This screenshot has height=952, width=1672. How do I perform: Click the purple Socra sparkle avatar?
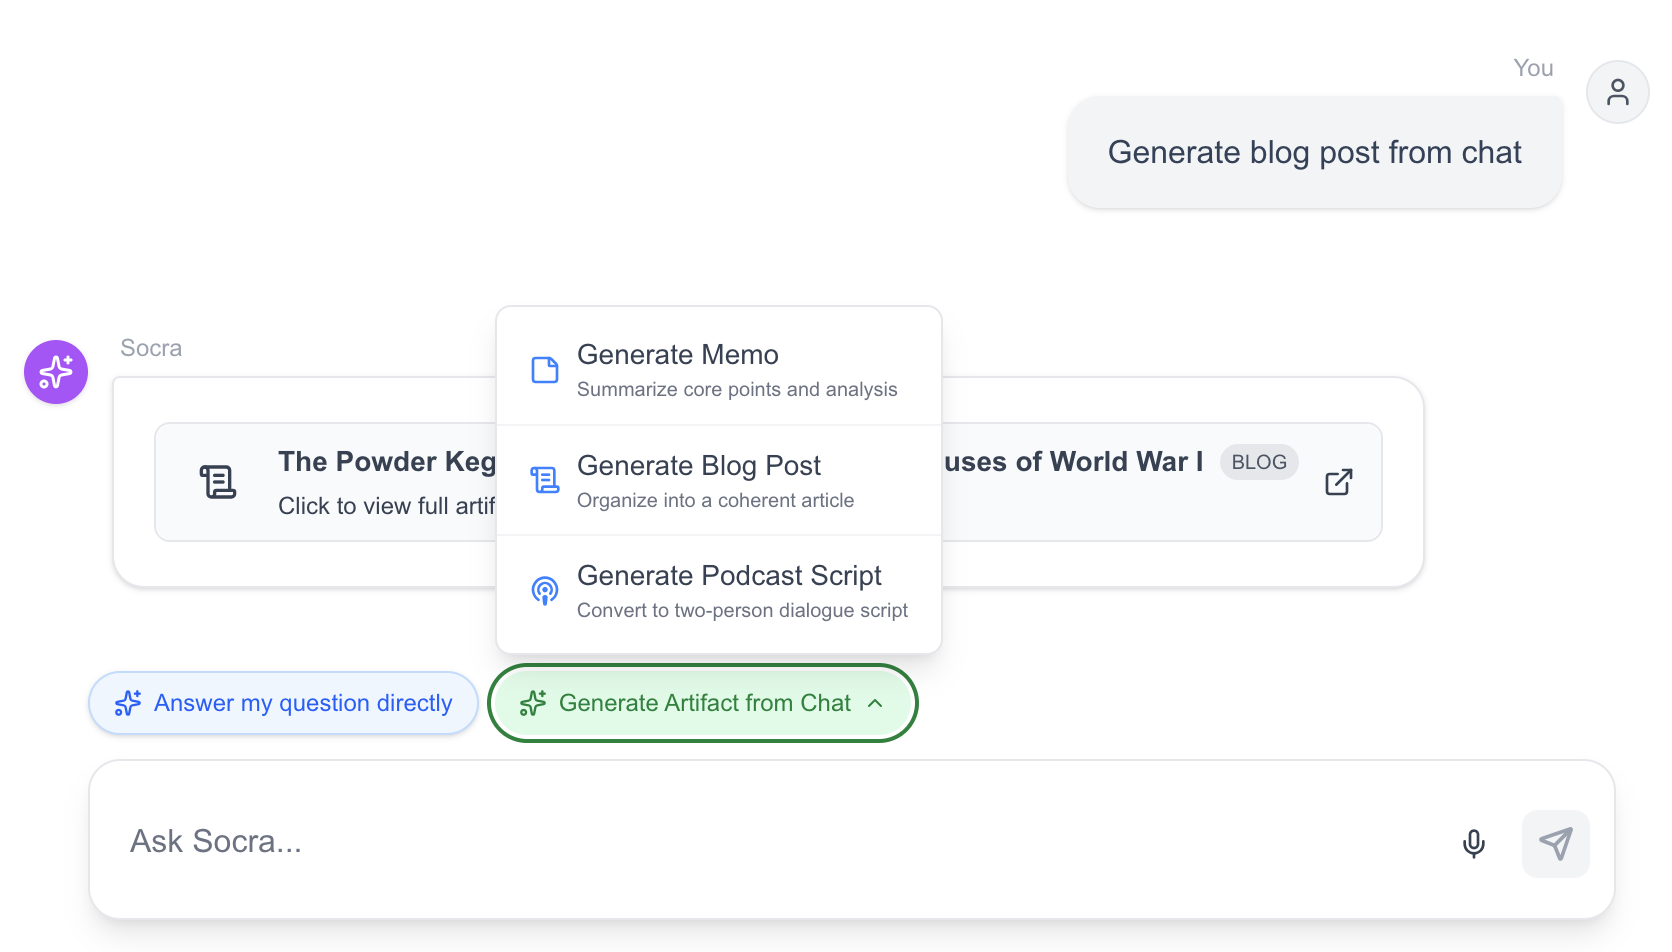56,372
